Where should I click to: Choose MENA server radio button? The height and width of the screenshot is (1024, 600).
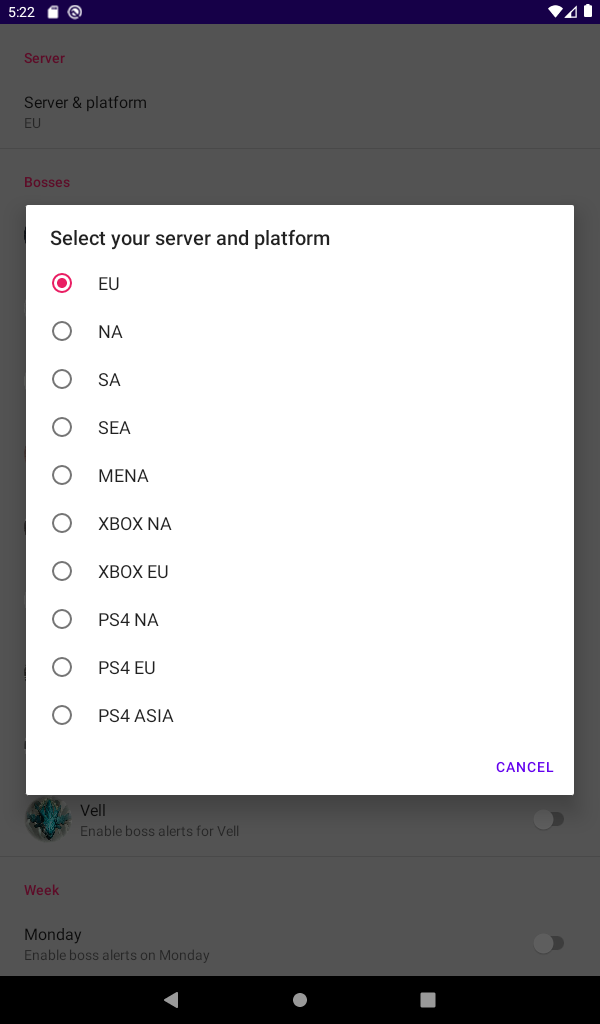(x=300, y=475)
